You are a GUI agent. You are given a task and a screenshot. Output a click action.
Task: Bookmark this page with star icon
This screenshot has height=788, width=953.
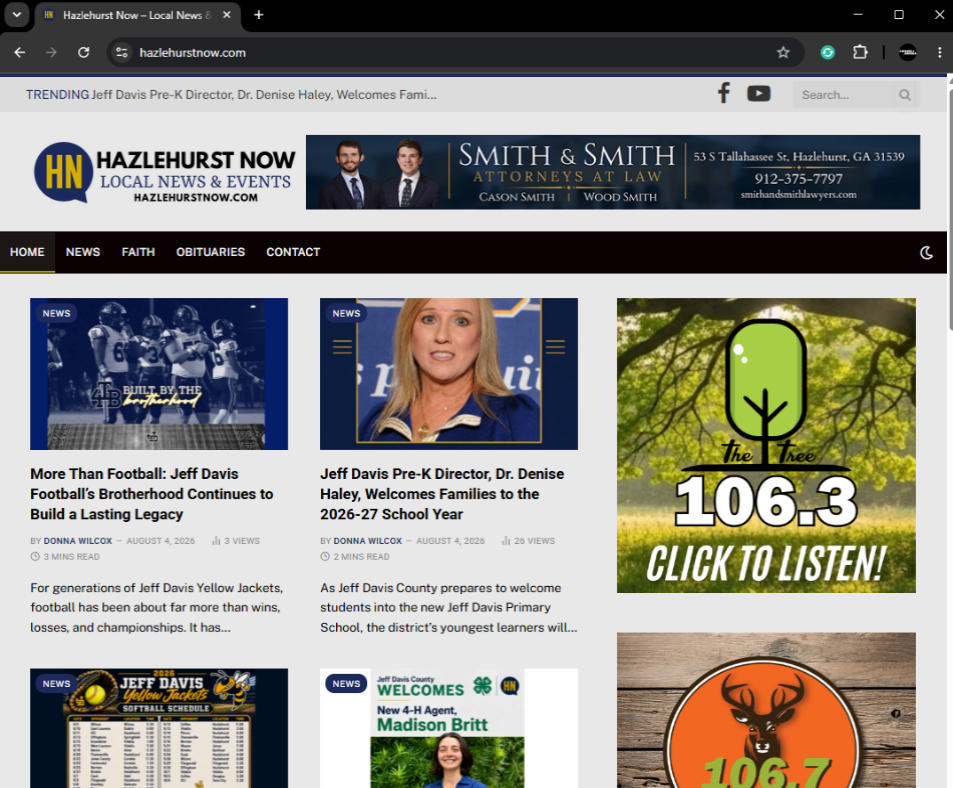click(783, 52)
